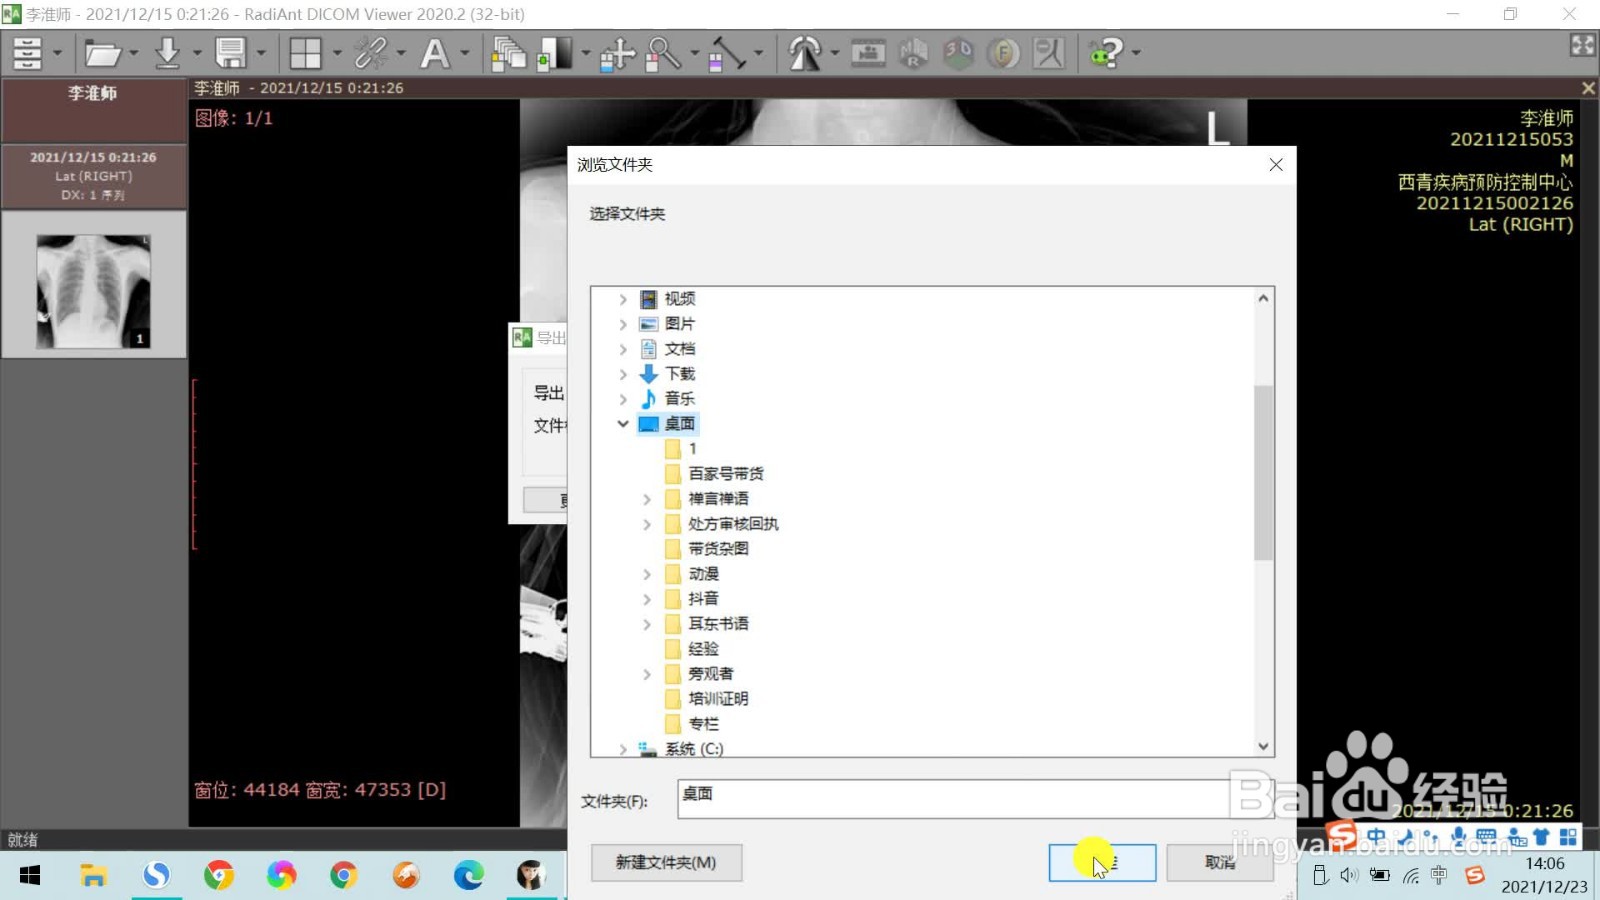Expand the 视频 folder node
Screen dimensions: 1600x900
click(623, 299)
